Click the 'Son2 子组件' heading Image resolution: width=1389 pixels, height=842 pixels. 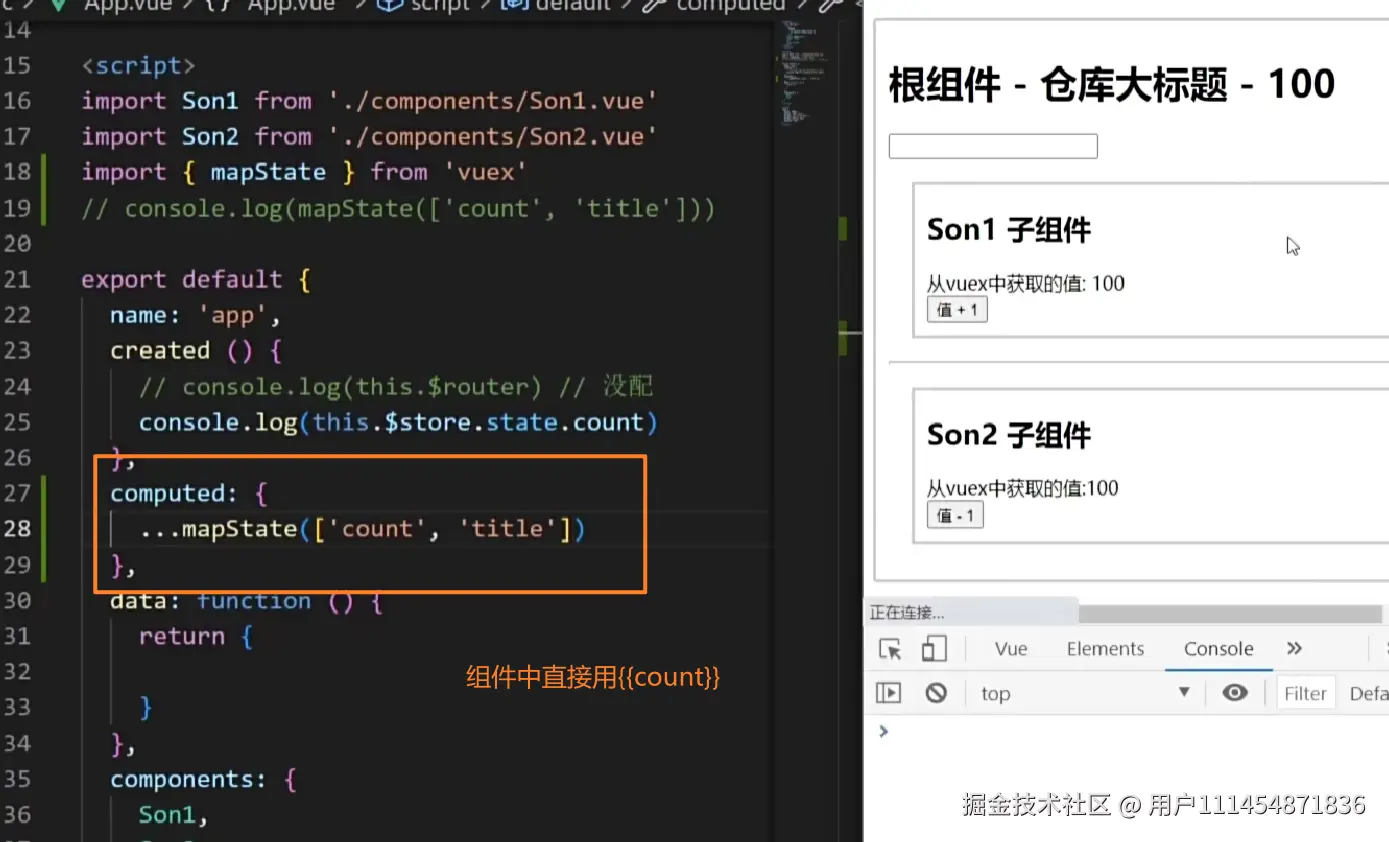(1009, 435)
